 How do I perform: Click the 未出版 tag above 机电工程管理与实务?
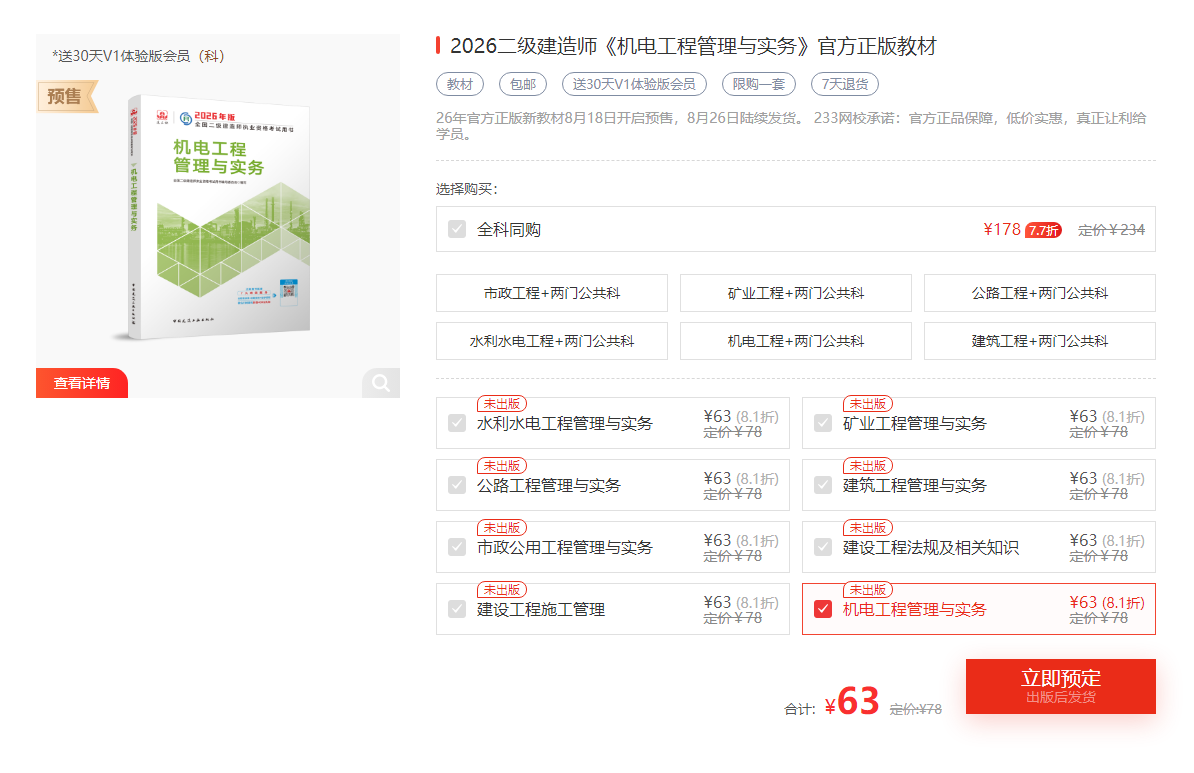point(867,590)
